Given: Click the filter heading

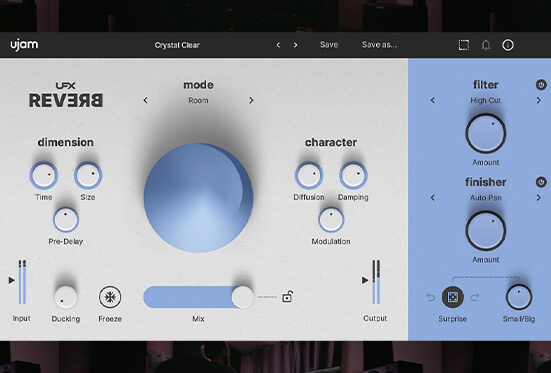Looking at the screenshot, I should click(486, 85).
